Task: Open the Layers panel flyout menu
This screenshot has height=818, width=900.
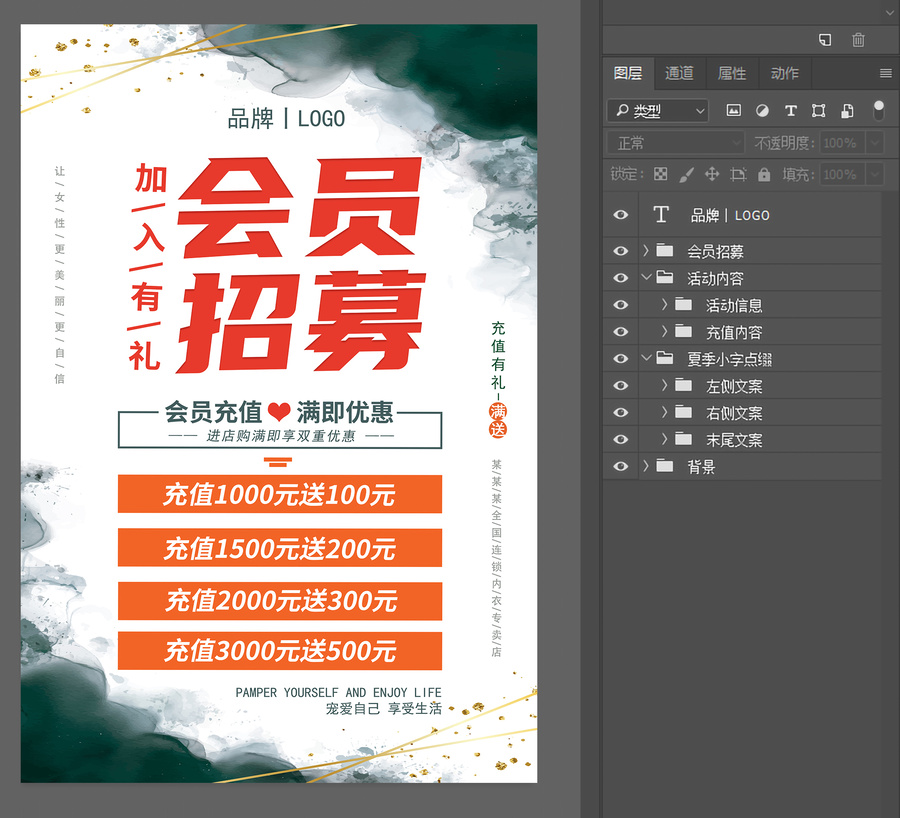Action: tap(886, 73)
